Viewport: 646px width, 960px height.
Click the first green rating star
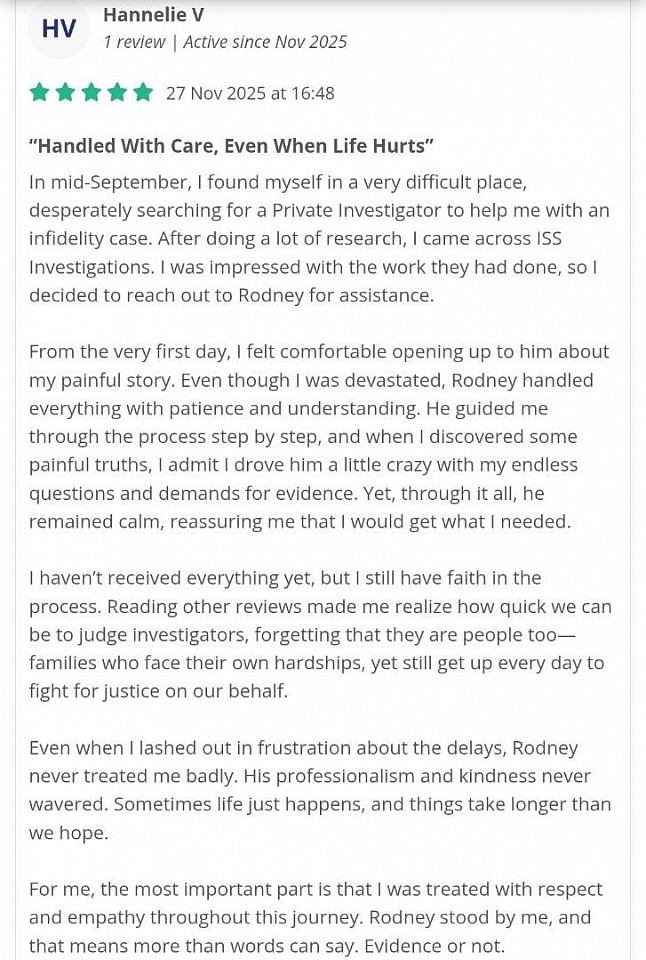pyautogui.click(x=39, y=93)
